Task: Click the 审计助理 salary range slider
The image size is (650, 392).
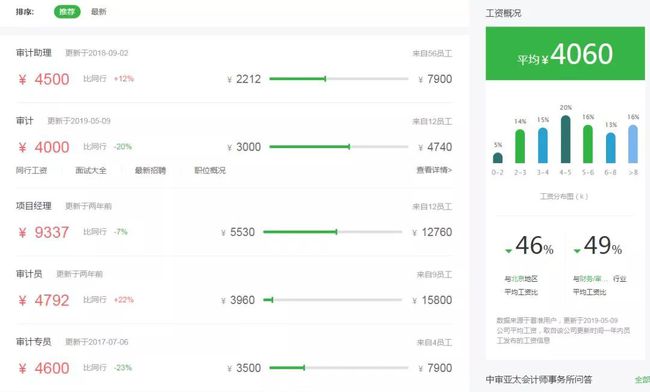Action: point(339,79)
